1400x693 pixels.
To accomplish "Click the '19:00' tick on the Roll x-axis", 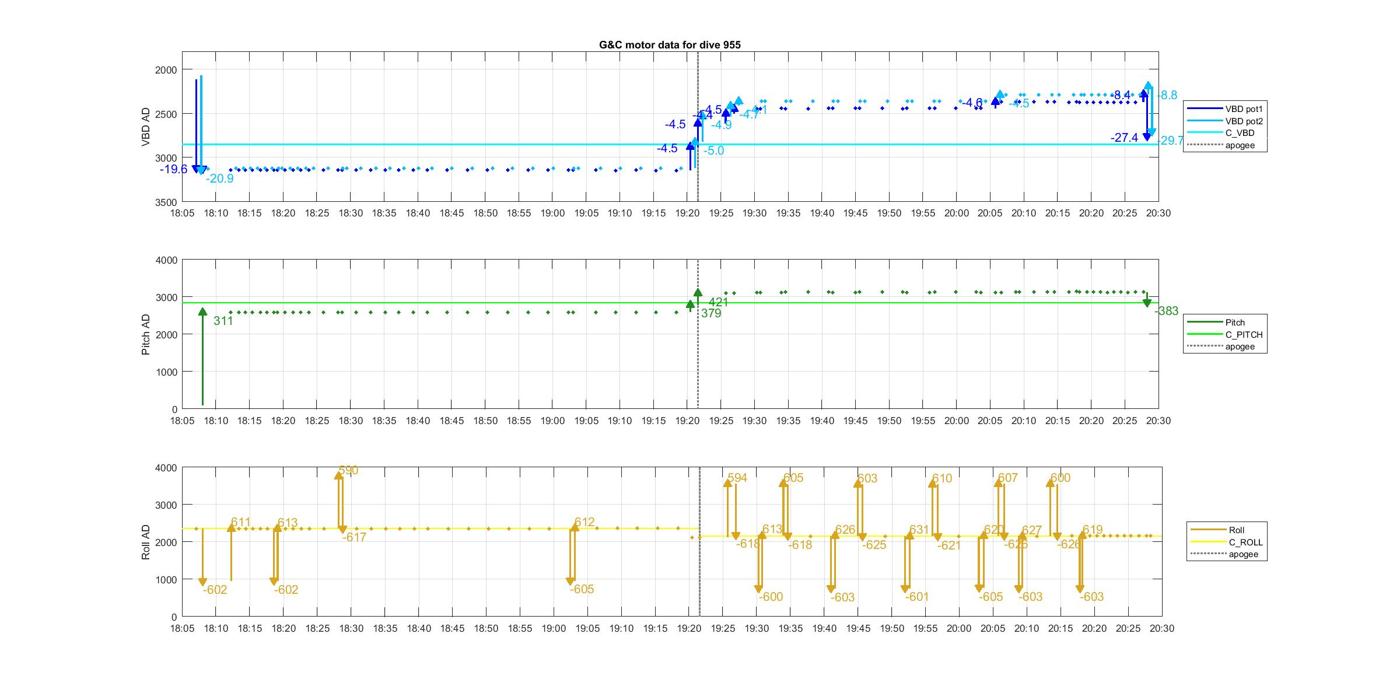I will [553, 629].
